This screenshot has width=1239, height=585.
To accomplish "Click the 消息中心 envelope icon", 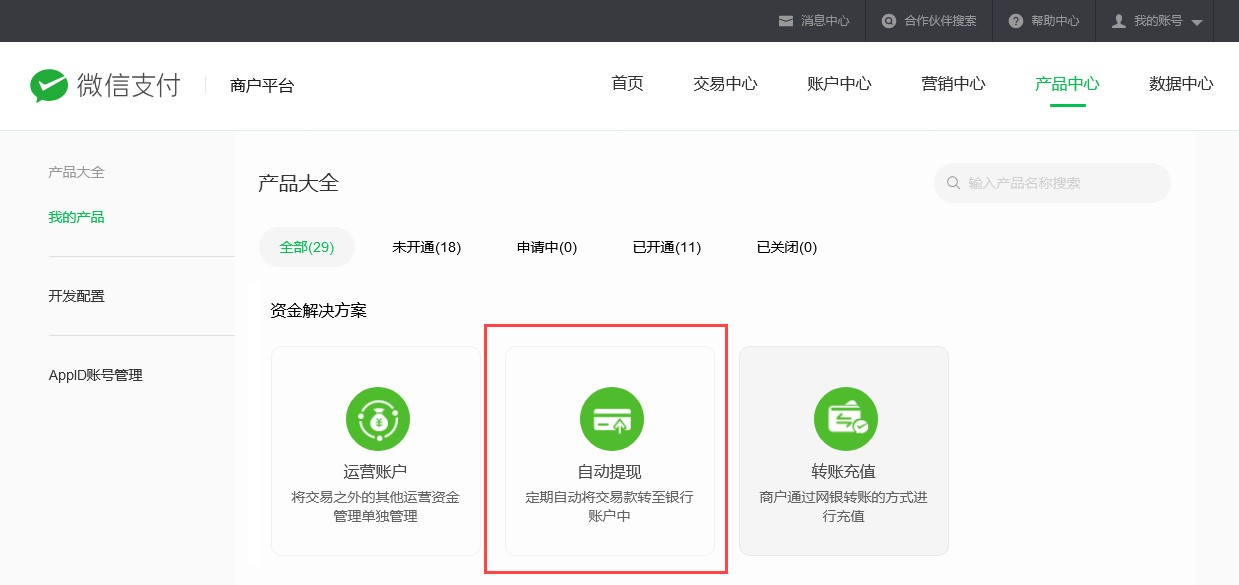I will [786, 21].
